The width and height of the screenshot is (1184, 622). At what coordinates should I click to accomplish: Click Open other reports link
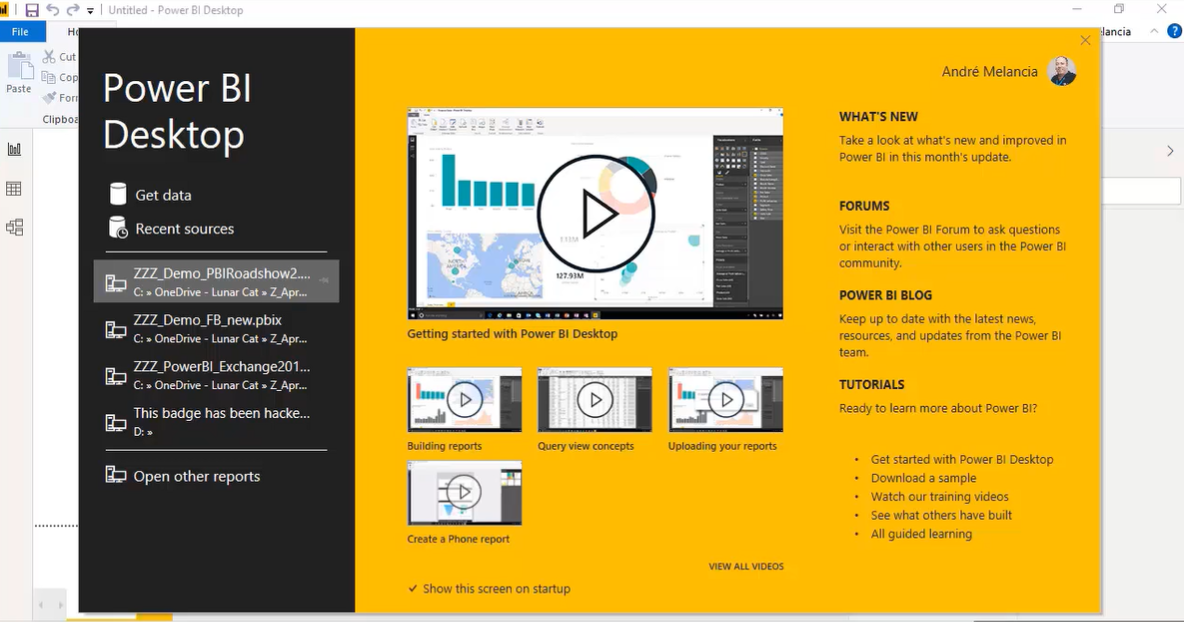[x=196, y=476]
